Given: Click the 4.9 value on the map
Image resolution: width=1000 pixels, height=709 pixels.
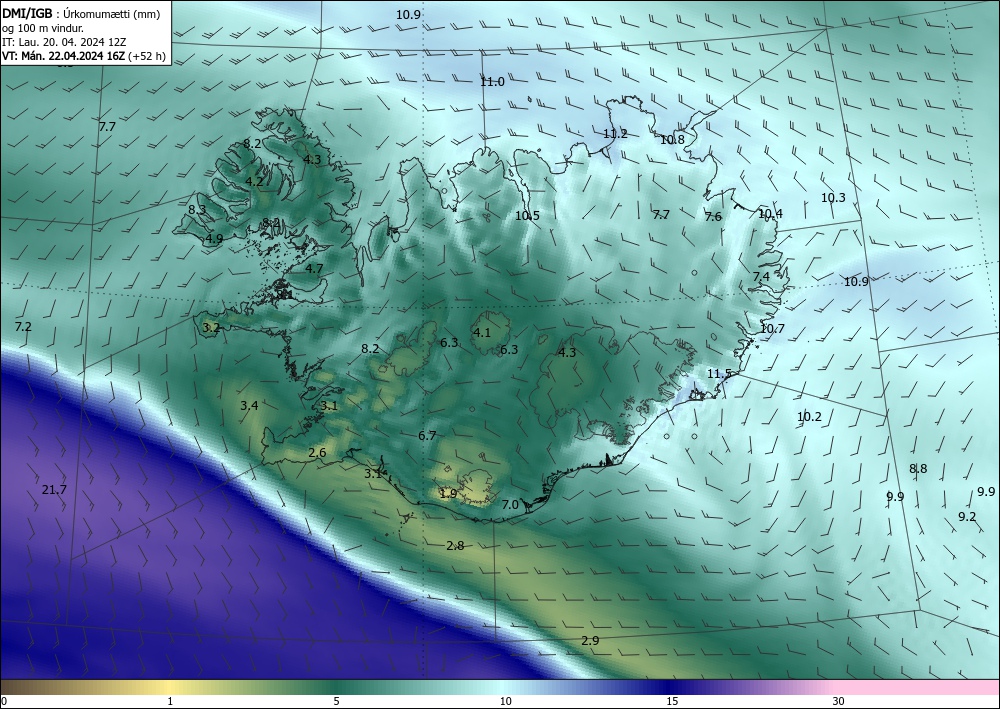Looking at the screenshot, I should (x=214, y=239).
